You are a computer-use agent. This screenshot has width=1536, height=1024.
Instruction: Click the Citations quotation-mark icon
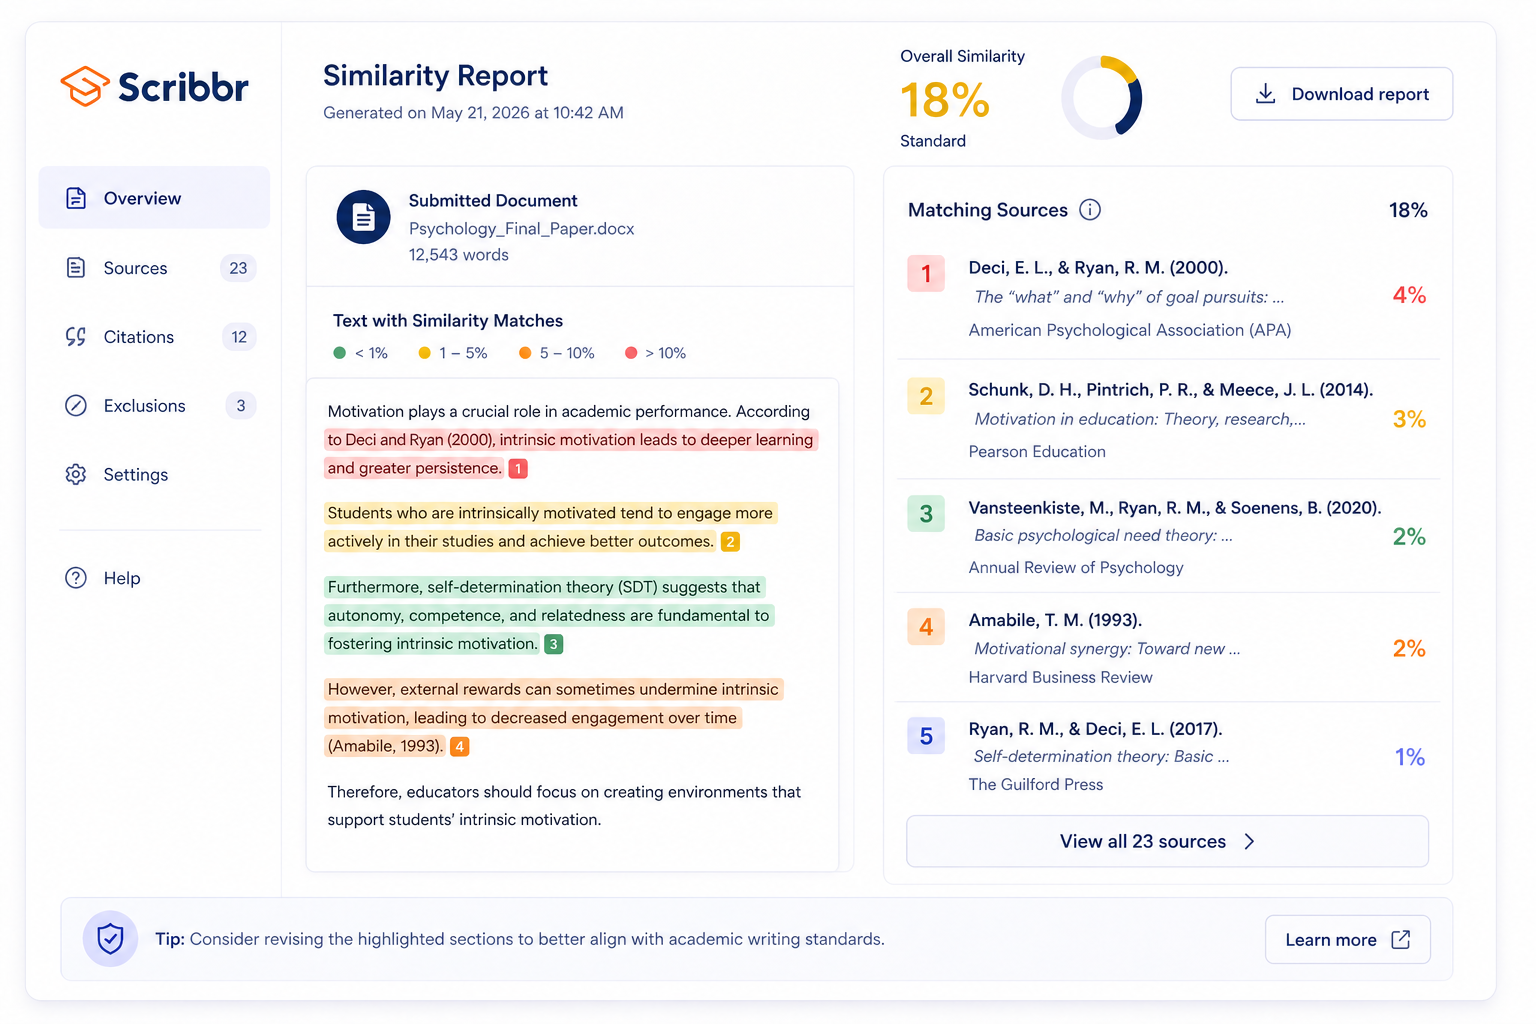[76, 337]
